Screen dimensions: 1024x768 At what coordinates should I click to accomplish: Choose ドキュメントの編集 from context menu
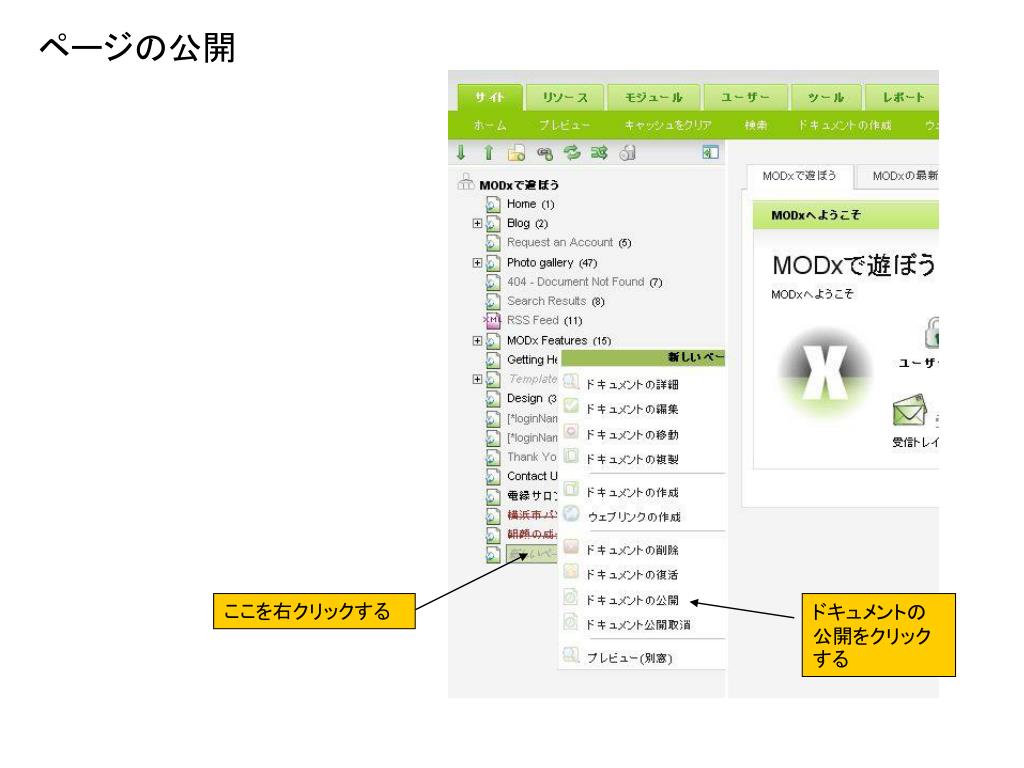632,409
